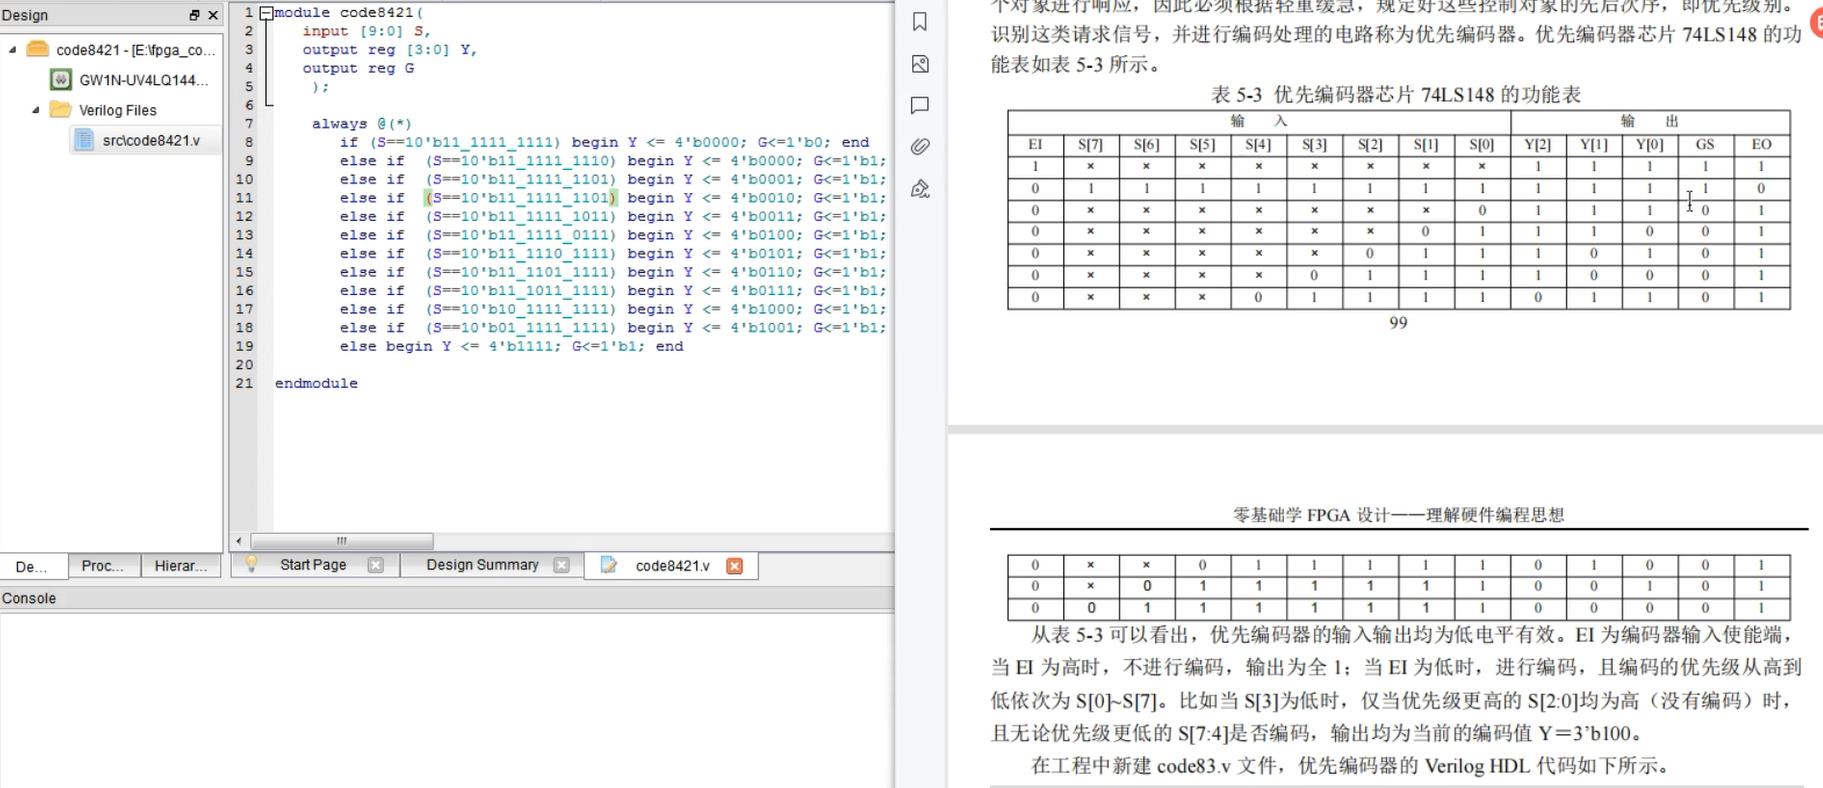This screenshot has width=1823, height=788.
Task: Switch to the Design Summary tab
Action: 482,565
